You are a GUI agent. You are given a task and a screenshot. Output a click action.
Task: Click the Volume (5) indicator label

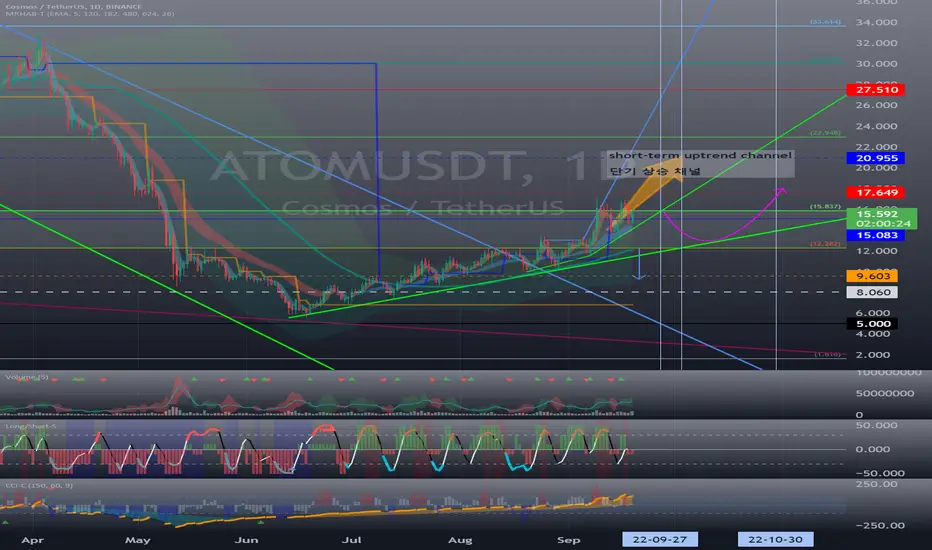[27, 377]
